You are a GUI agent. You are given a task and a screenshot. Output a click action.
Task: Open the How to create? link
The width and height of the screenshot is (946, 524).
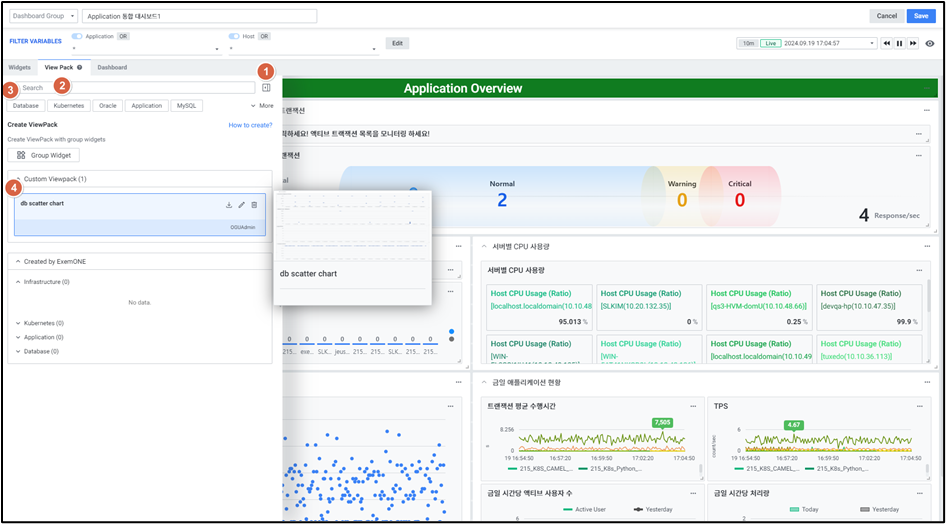point(250,125)
